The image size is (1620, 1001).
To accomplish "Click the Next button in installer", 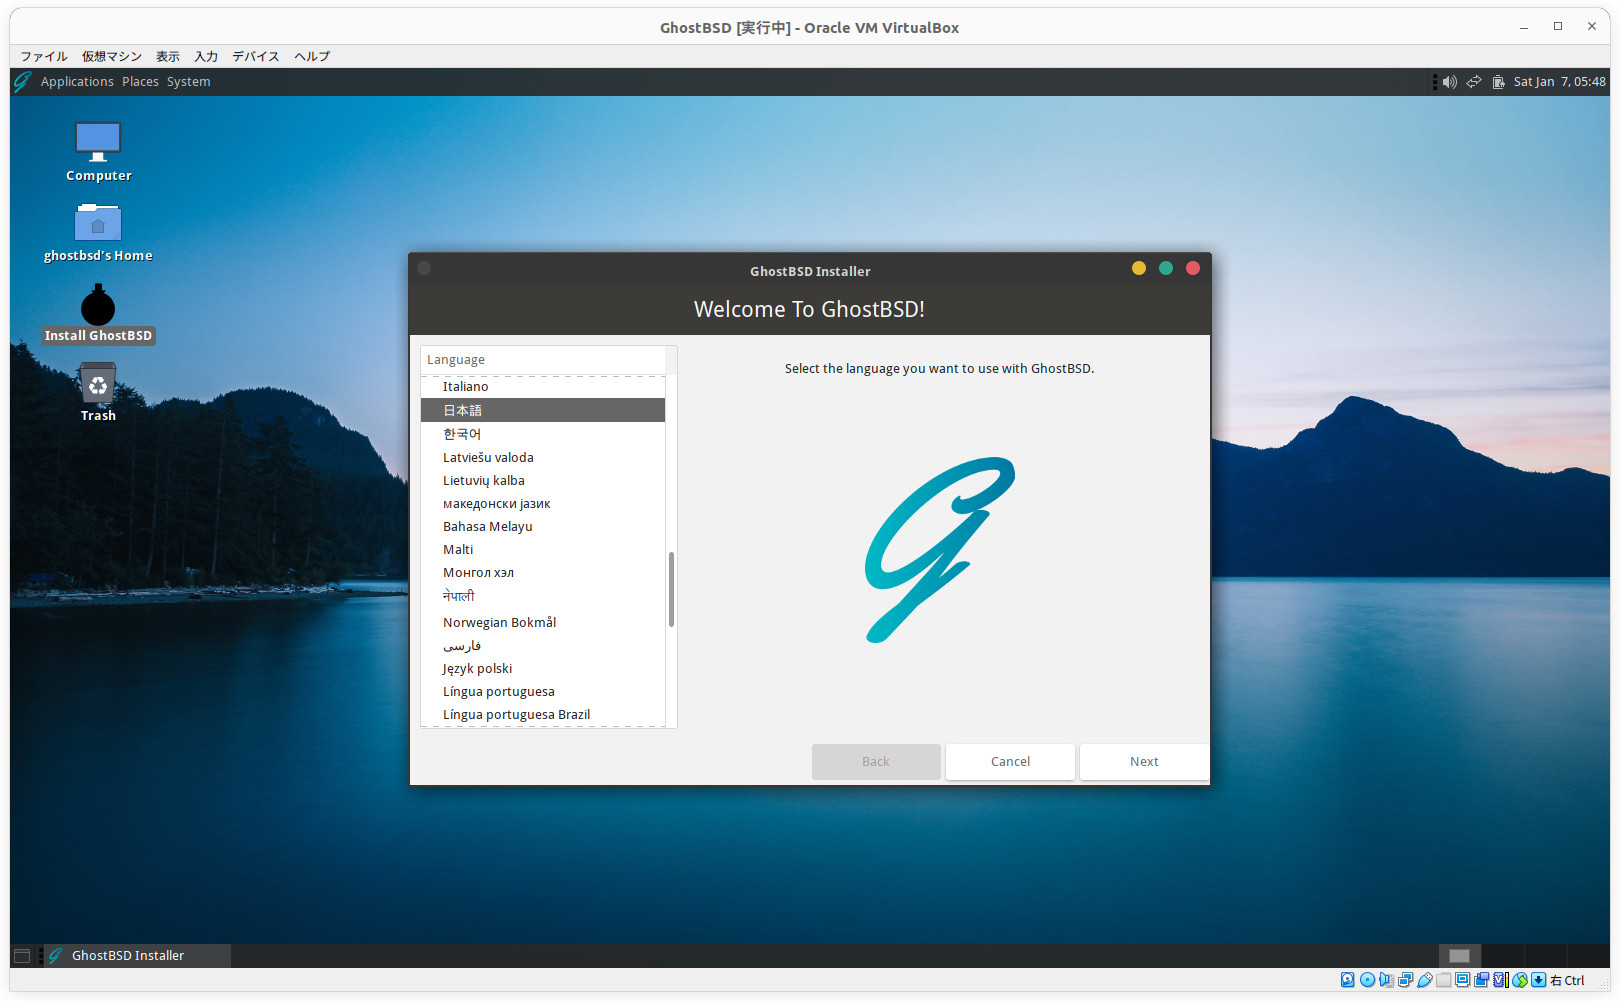I will 1144,762.
